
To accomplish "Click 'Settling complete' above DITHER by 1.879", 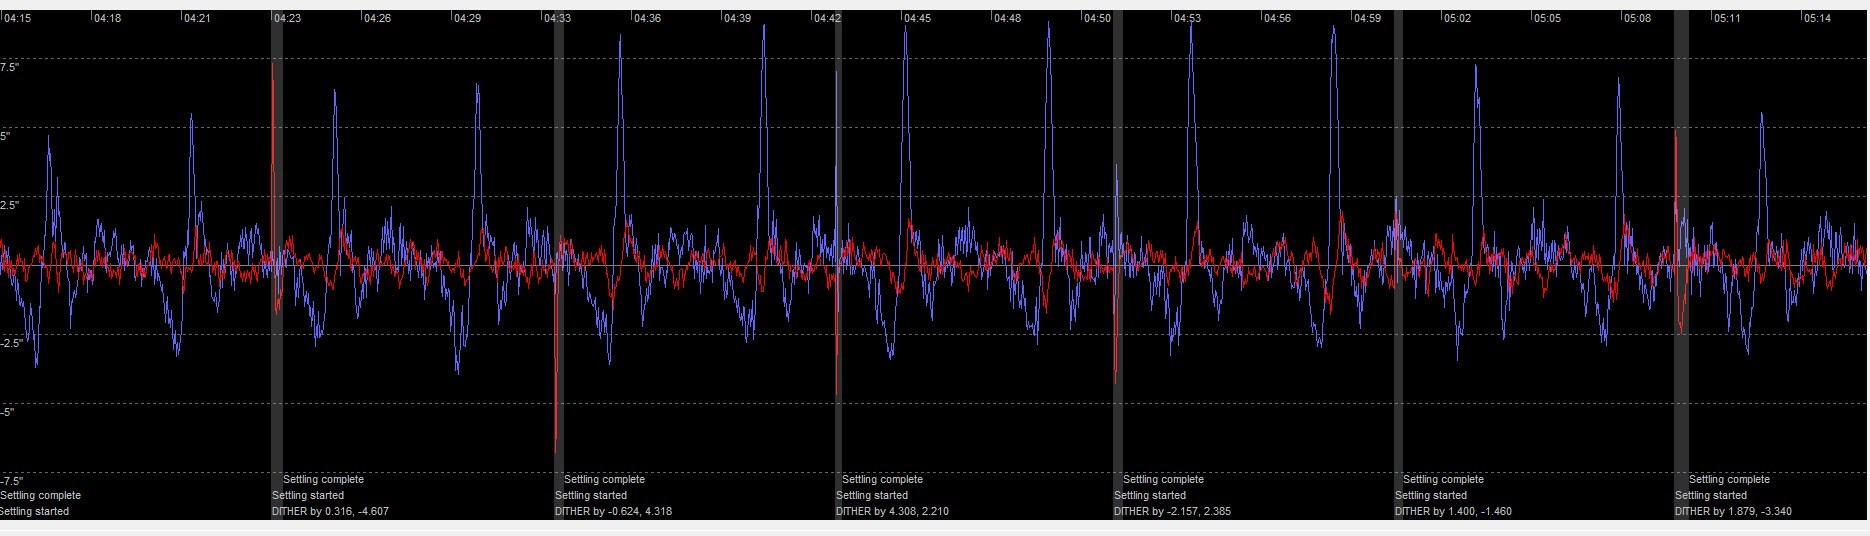I will [1729, 479].
